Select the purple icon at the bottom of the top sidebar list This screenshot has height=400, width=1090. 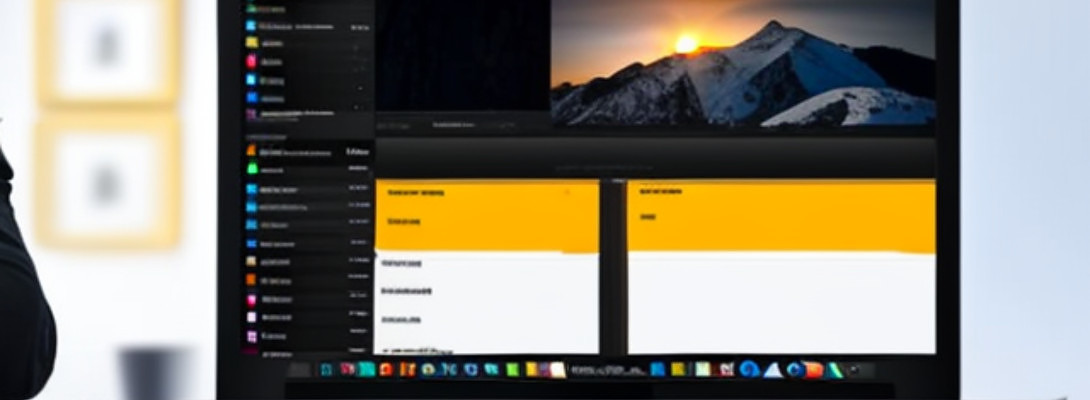click(252, 115)
